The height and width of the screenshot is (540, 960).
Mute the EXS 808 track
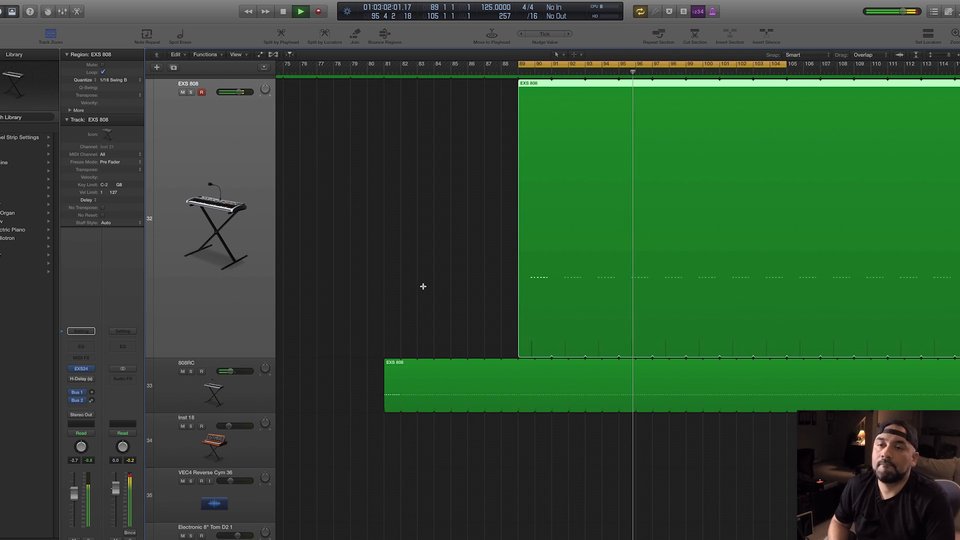click(x=182, y=92)
